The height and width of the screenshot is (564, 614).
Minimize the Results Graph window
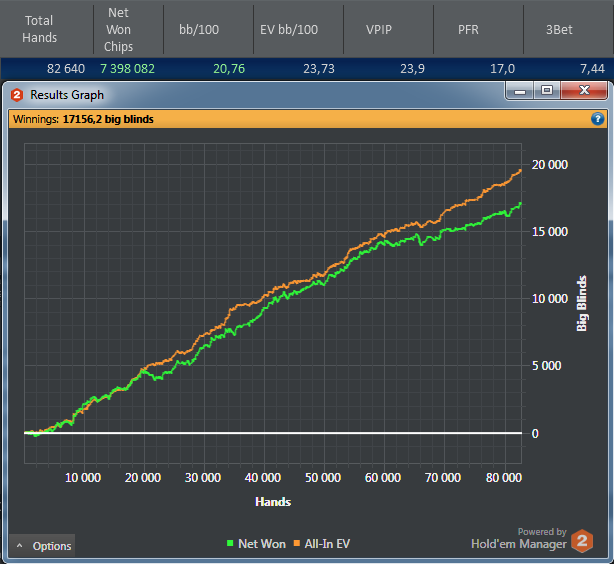coord(520,91)
